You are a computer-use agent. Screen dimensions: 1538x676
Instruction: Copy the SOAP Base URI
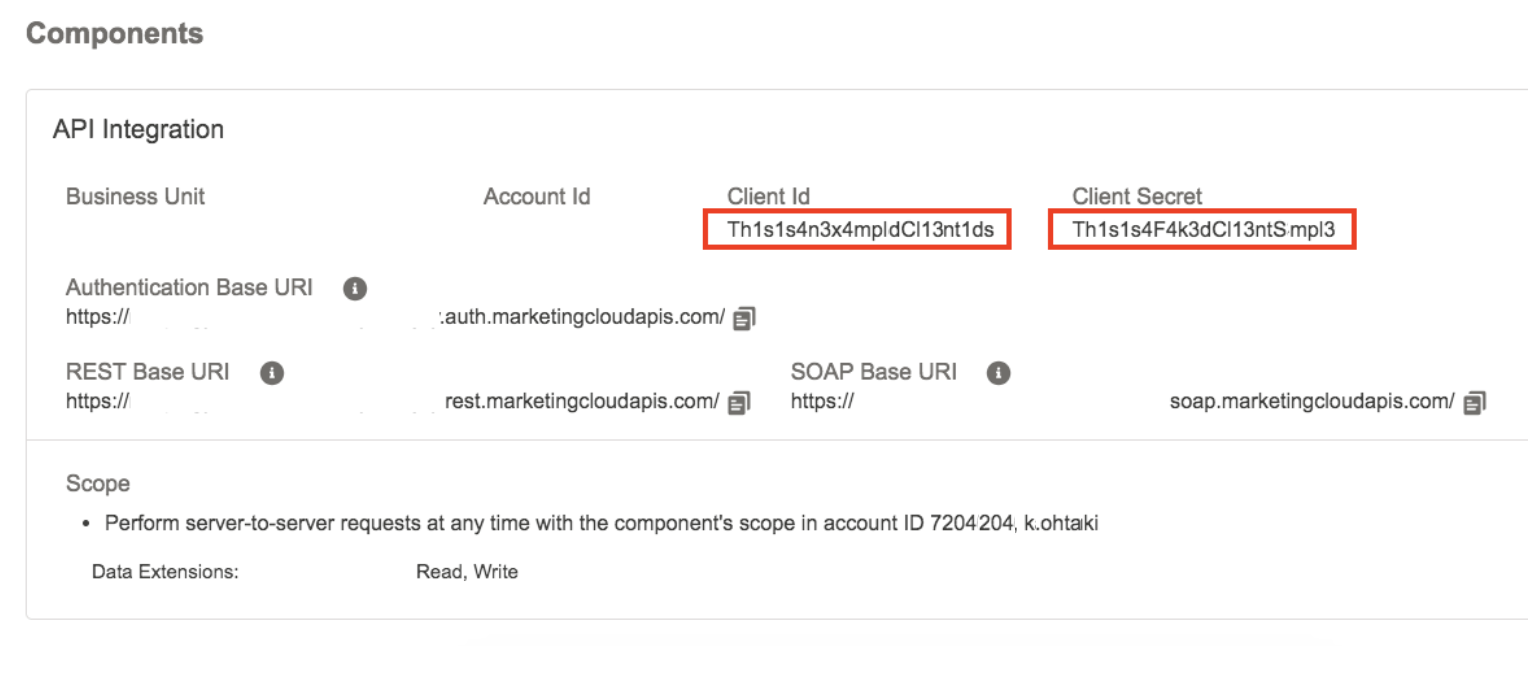click(1473, 403)
